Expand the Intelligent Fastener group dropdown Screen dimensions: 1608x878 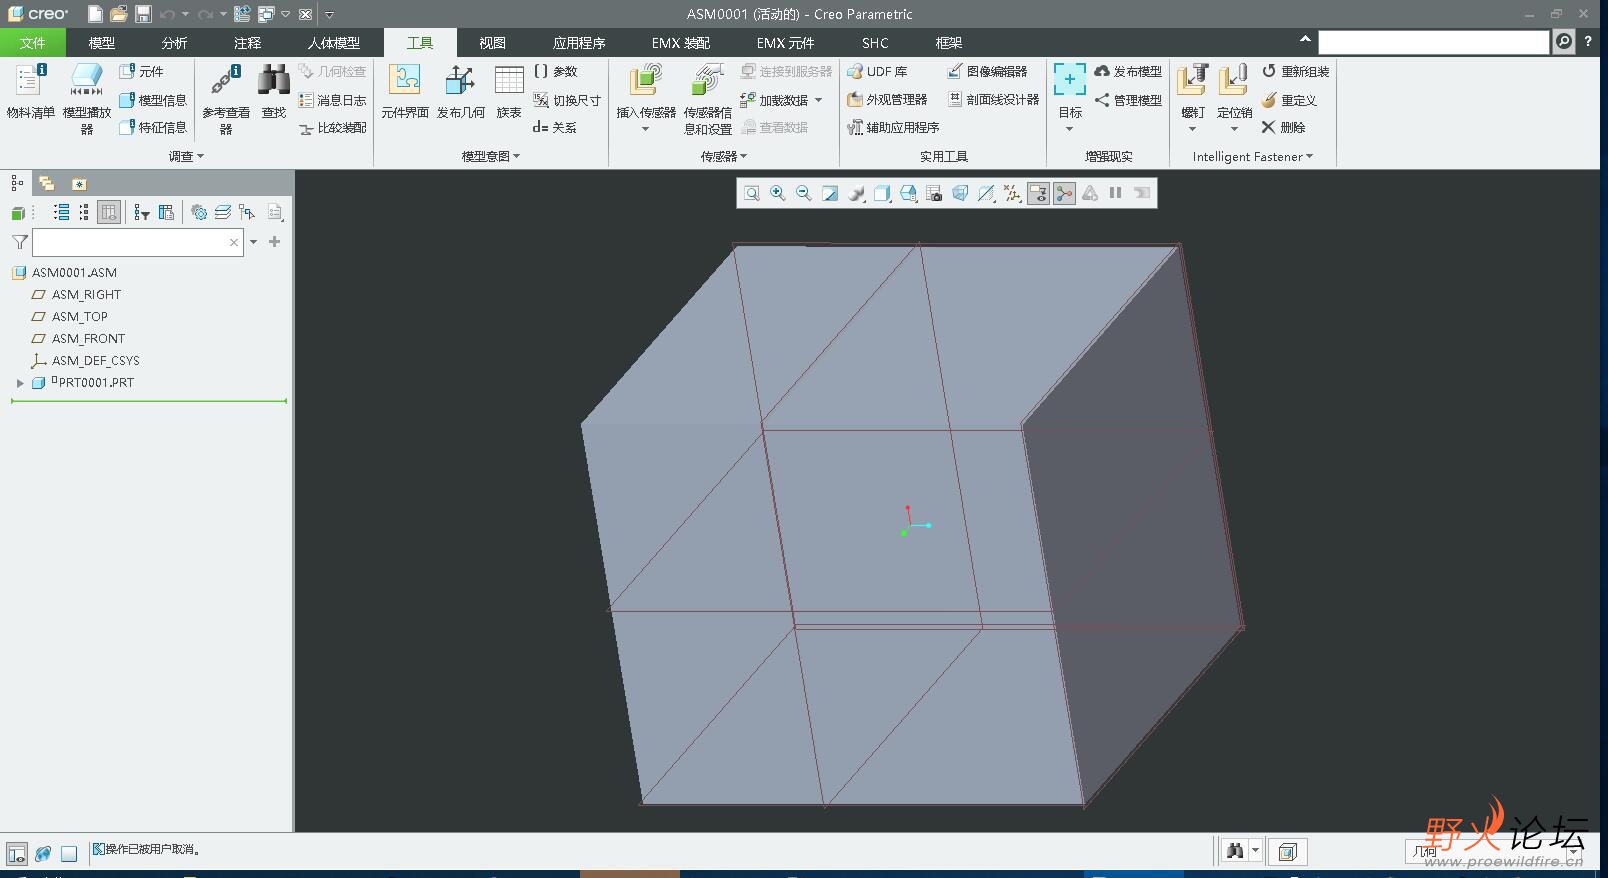coord(1253,156)
